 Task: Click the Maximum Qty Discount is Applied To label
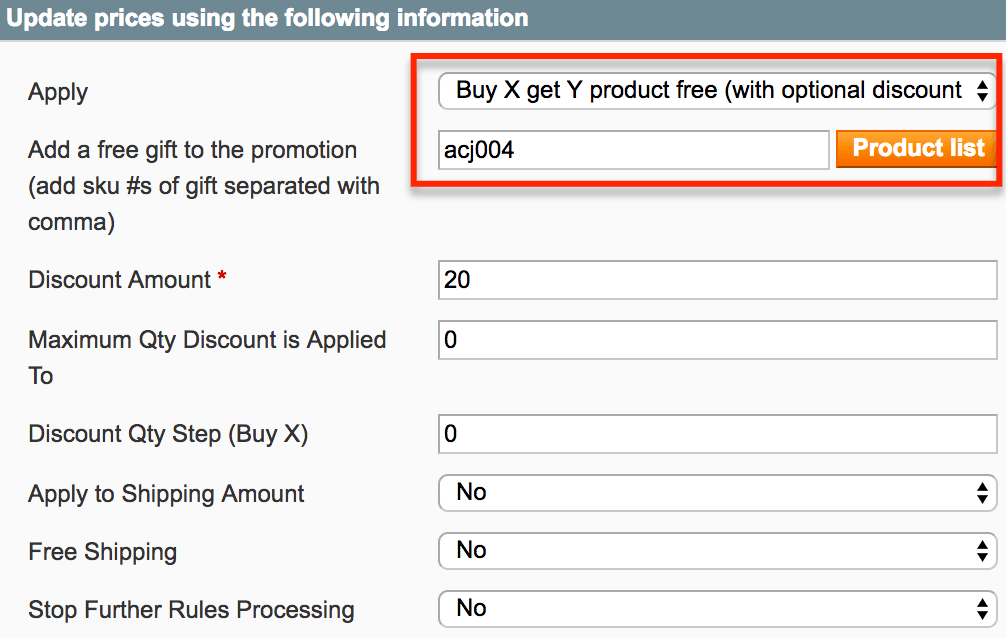point(206,340)
